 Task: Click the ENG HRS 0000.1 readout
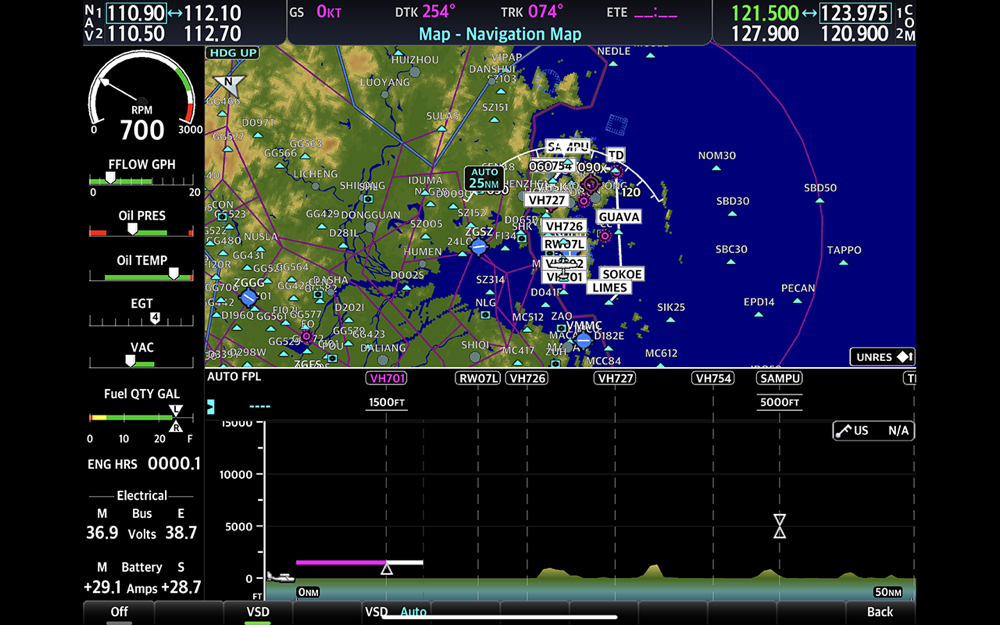click(144, 464)
